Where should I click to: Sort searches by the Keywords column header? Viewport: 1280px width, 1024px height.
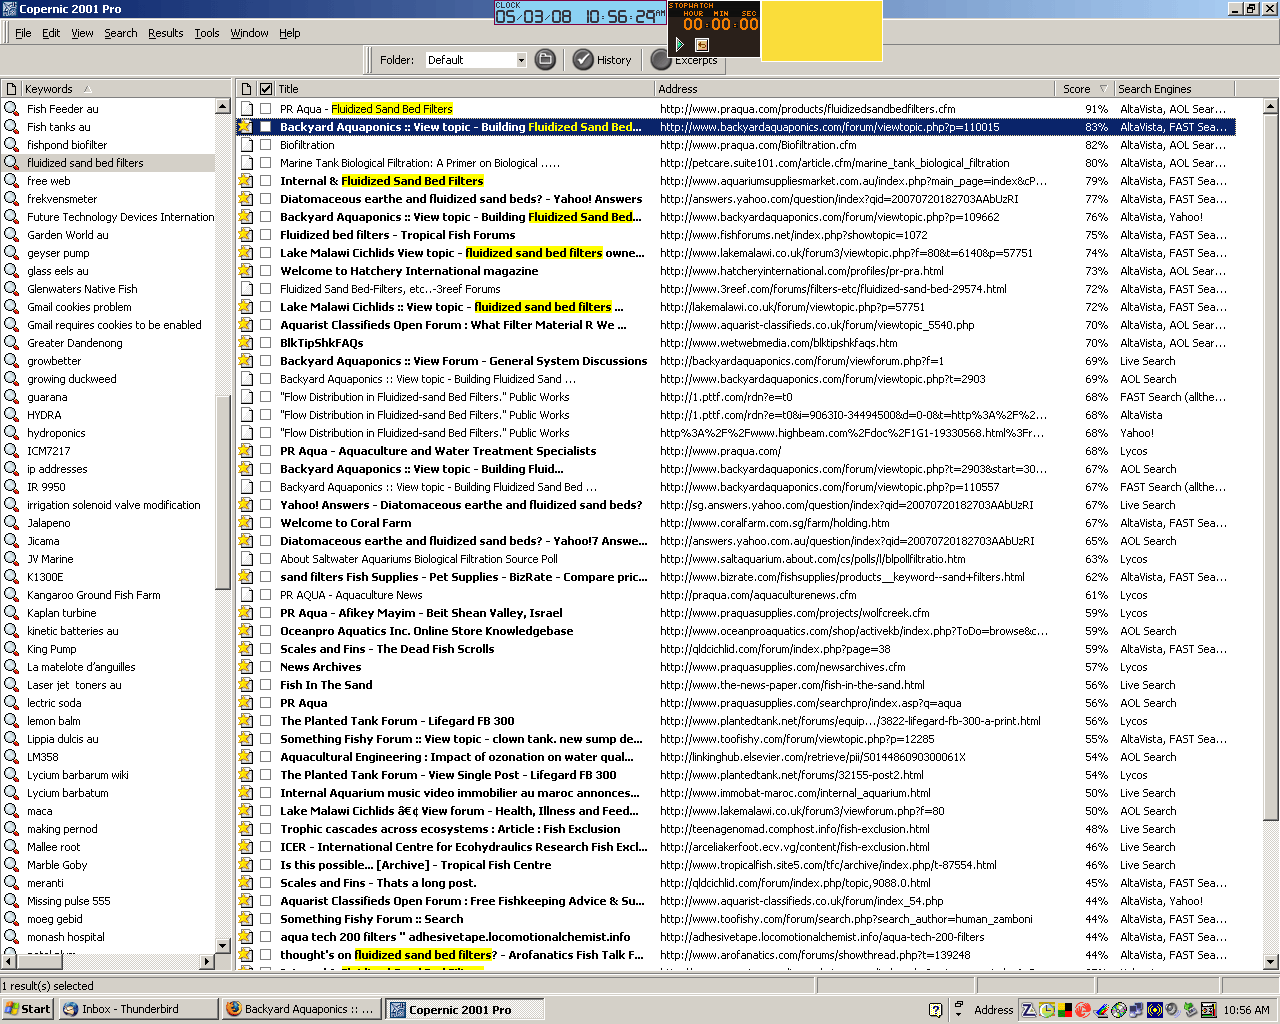(49, 89)
